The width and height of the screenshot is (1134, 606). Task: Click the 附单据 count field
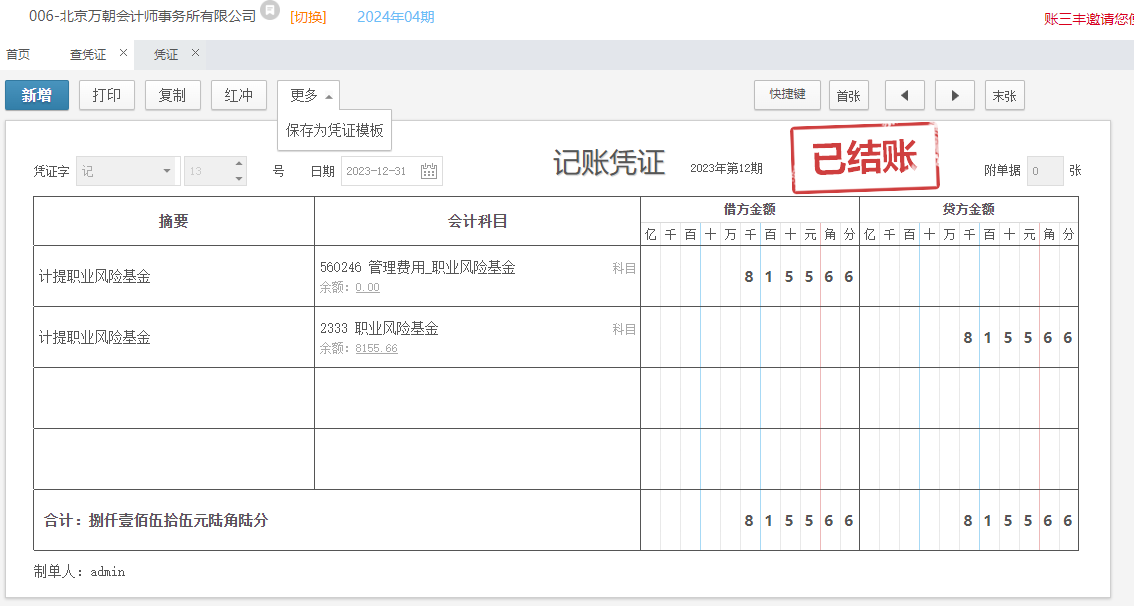tap(1045, 171)
